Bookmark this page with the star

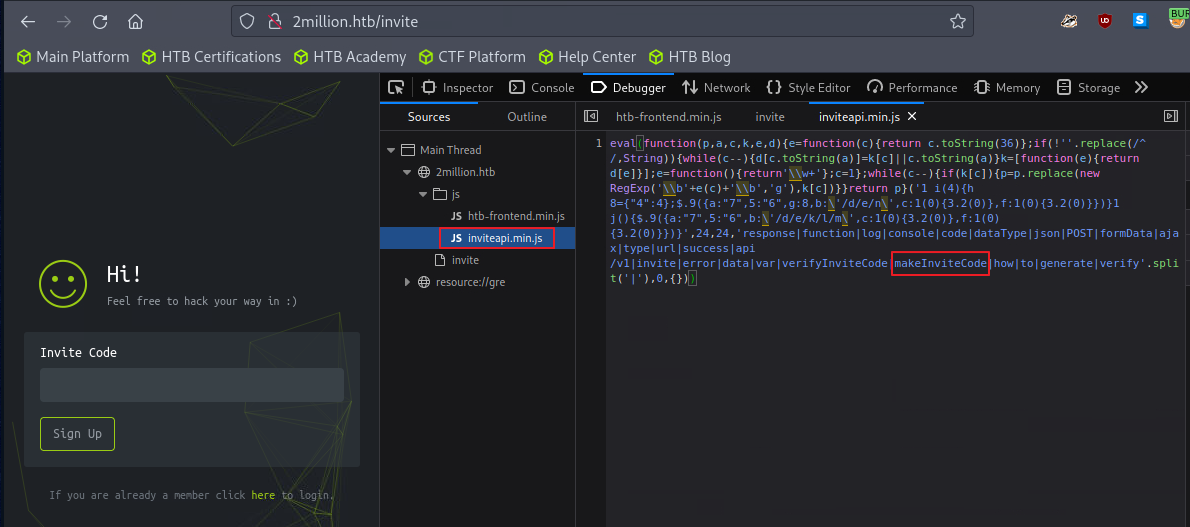coord(958,21)
